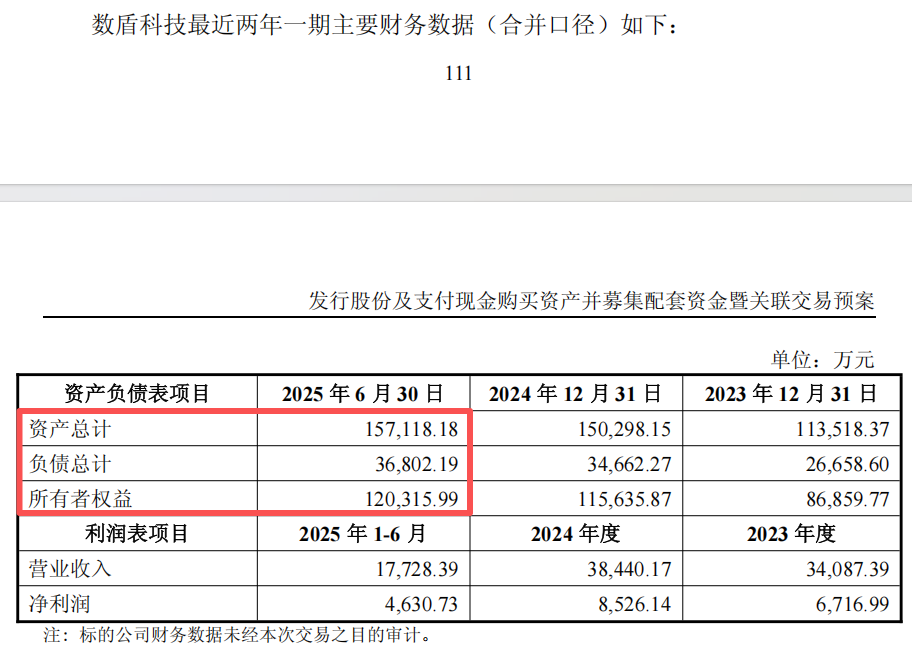The width and height of the screenshot is (912, 647).
Task: Click the value 115,635.87
Action: [624, 499]
